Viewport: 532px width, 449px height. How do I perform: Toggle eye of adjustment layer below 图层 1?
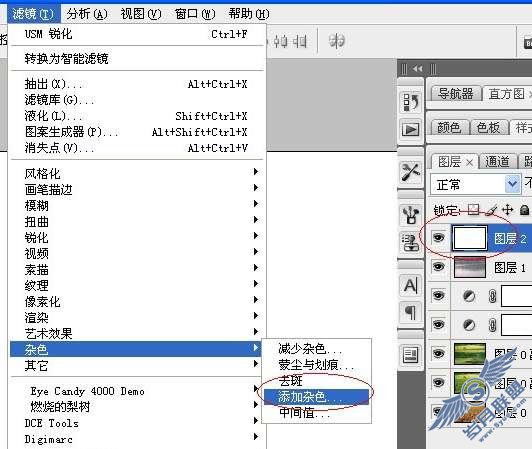[x=438, y=296]
